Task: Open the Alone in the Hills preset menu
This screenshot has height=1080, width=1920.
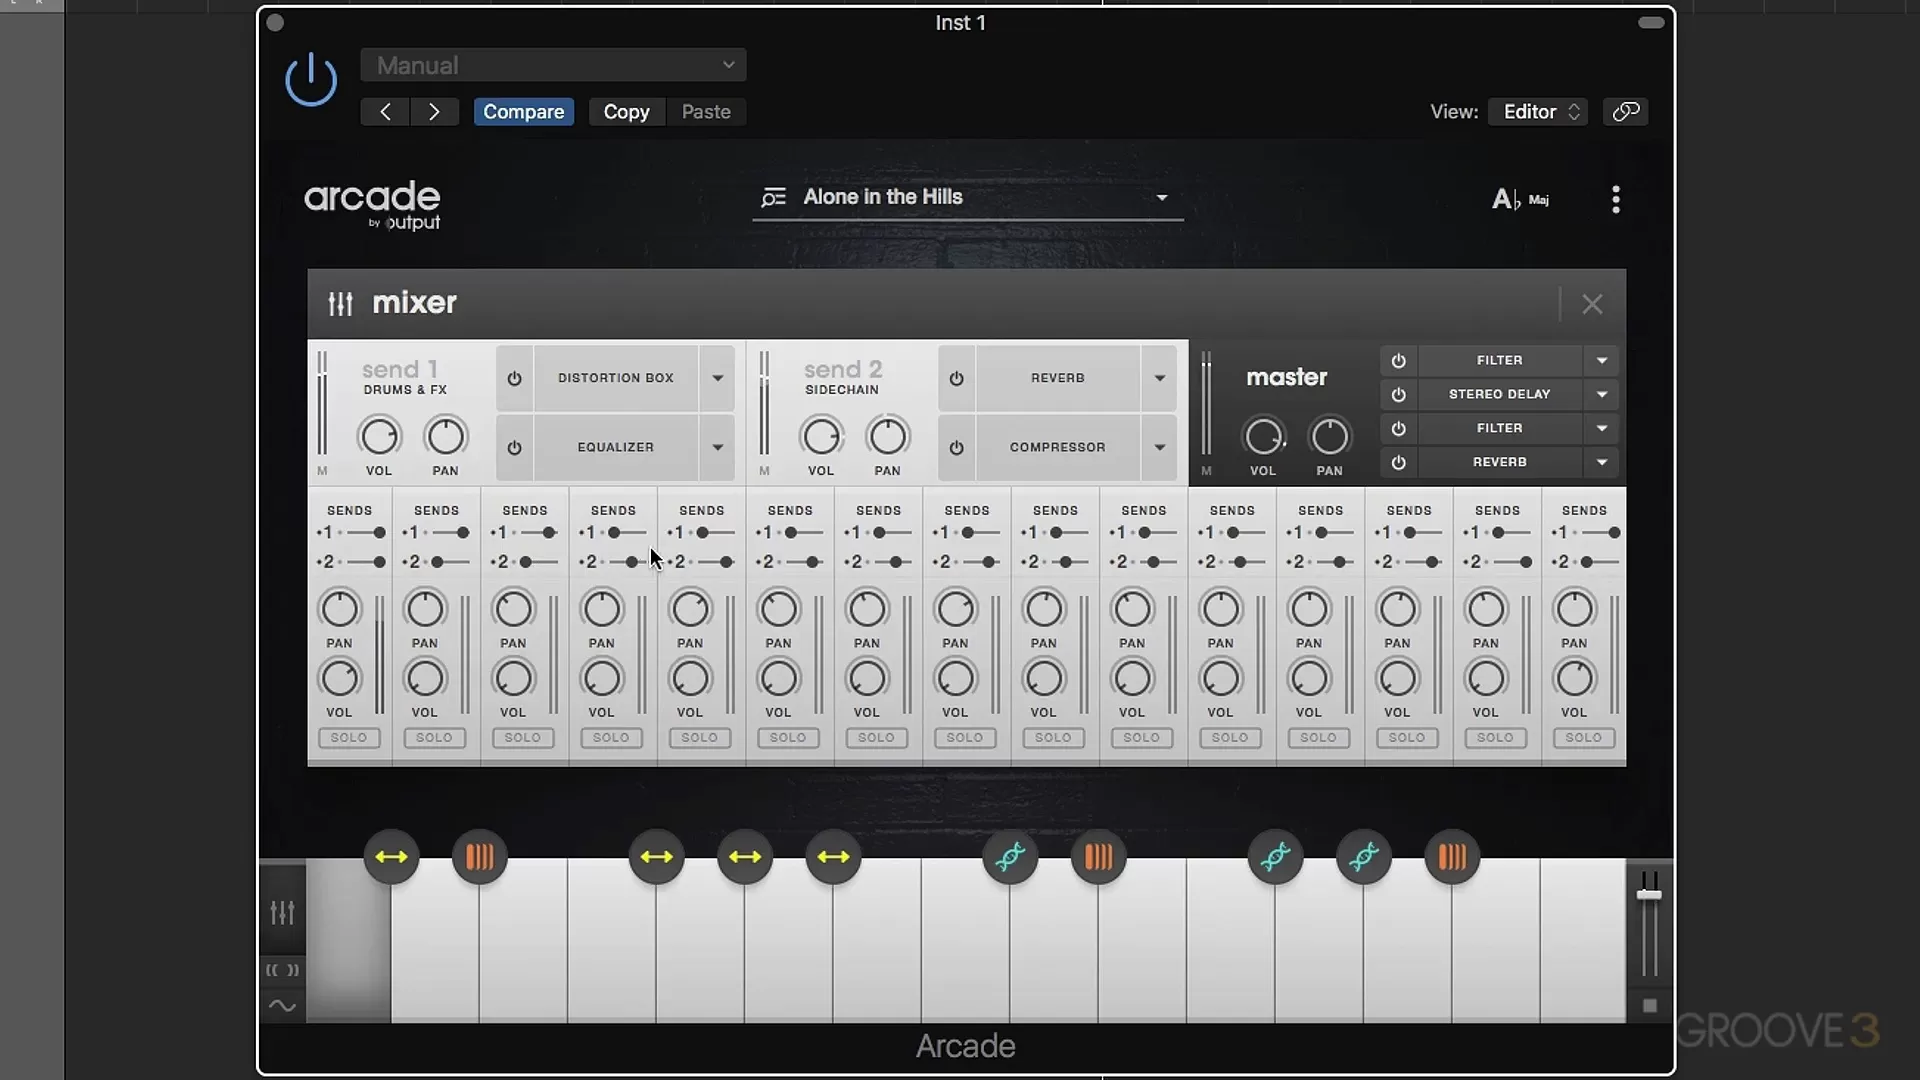Action: click(x=1161, y=198)
